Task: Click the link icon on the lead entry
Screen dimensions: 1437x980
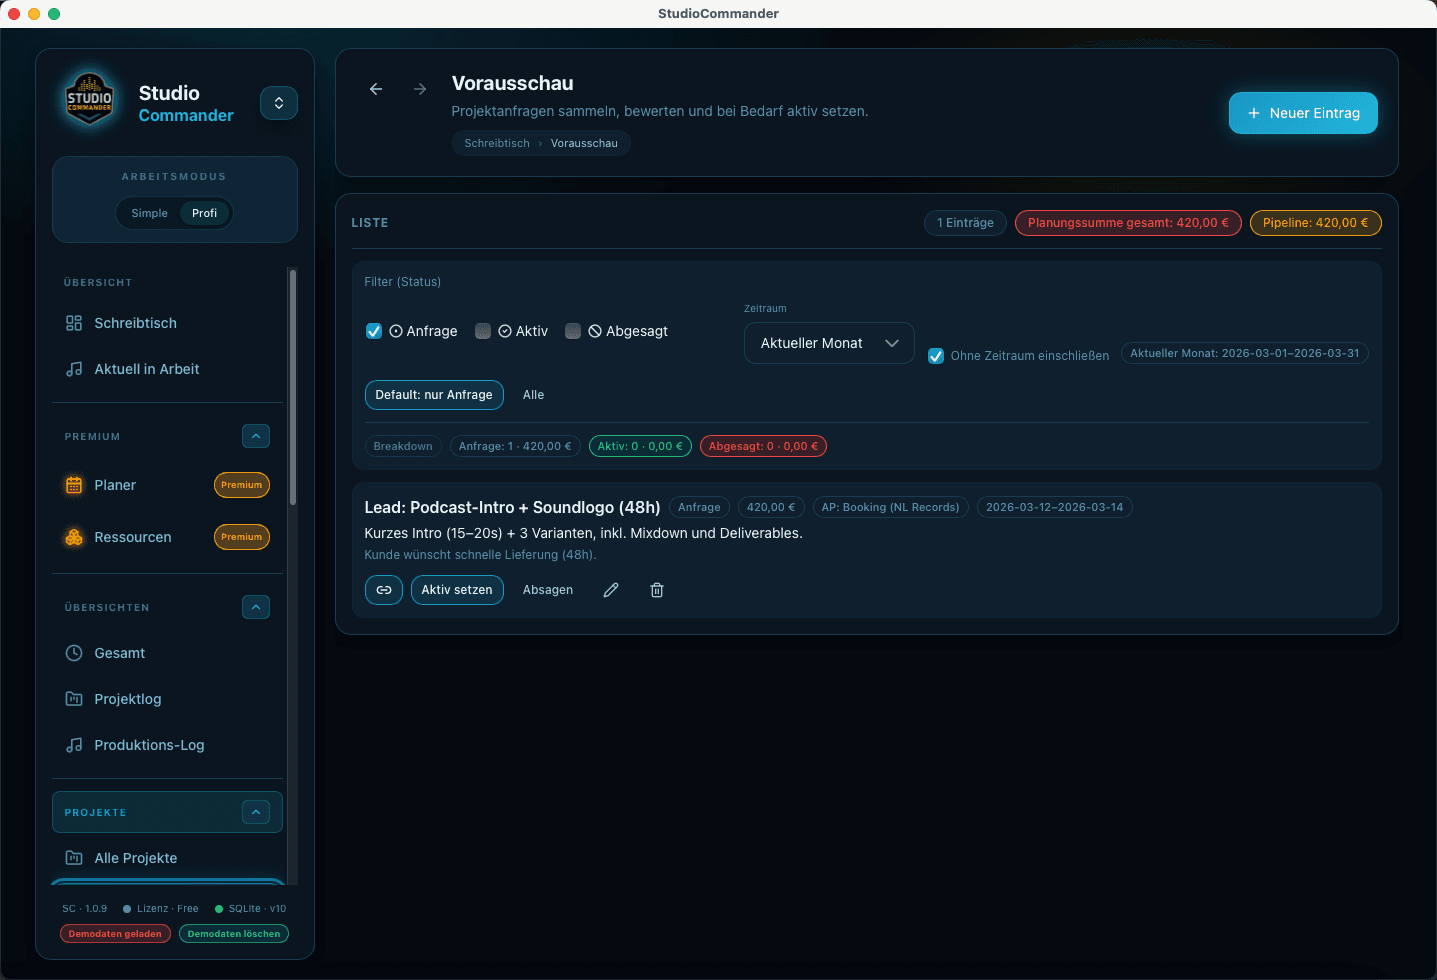Action: pyautogui.click(x=384, y=590)
